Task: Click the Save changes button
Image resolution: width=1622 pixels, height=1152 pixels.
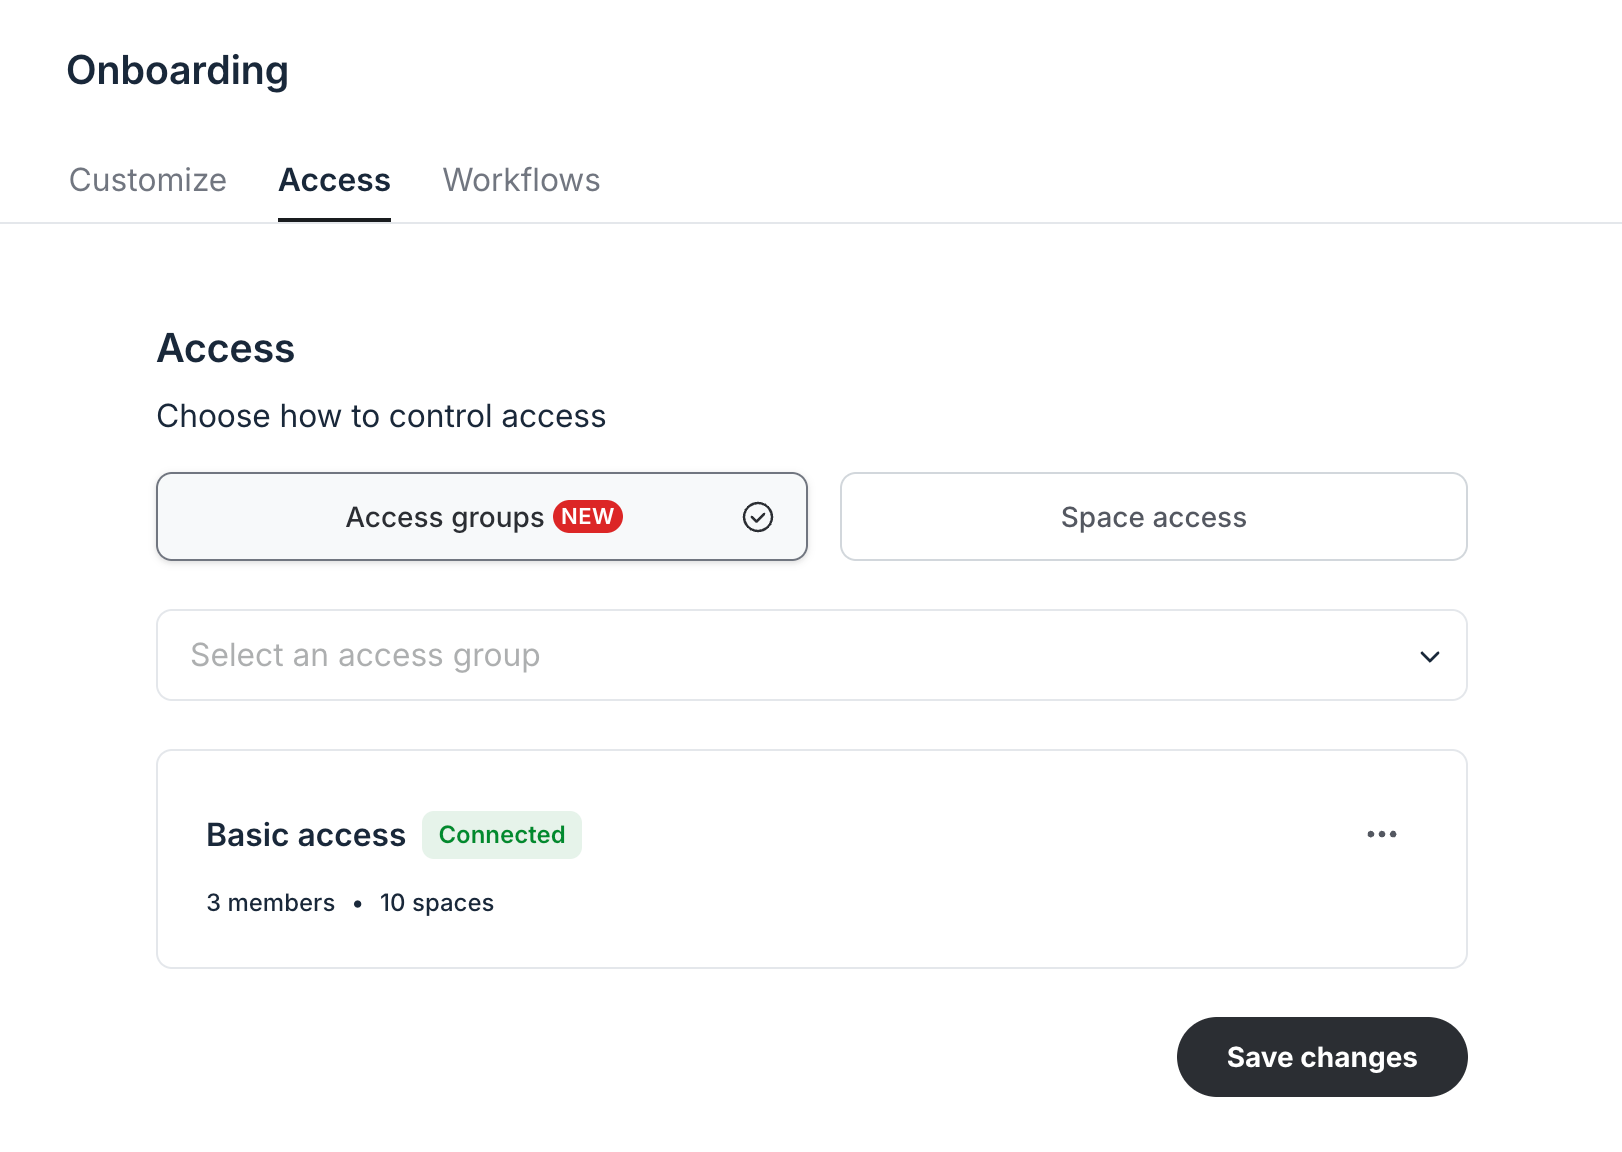Action: (1322, 1057)
